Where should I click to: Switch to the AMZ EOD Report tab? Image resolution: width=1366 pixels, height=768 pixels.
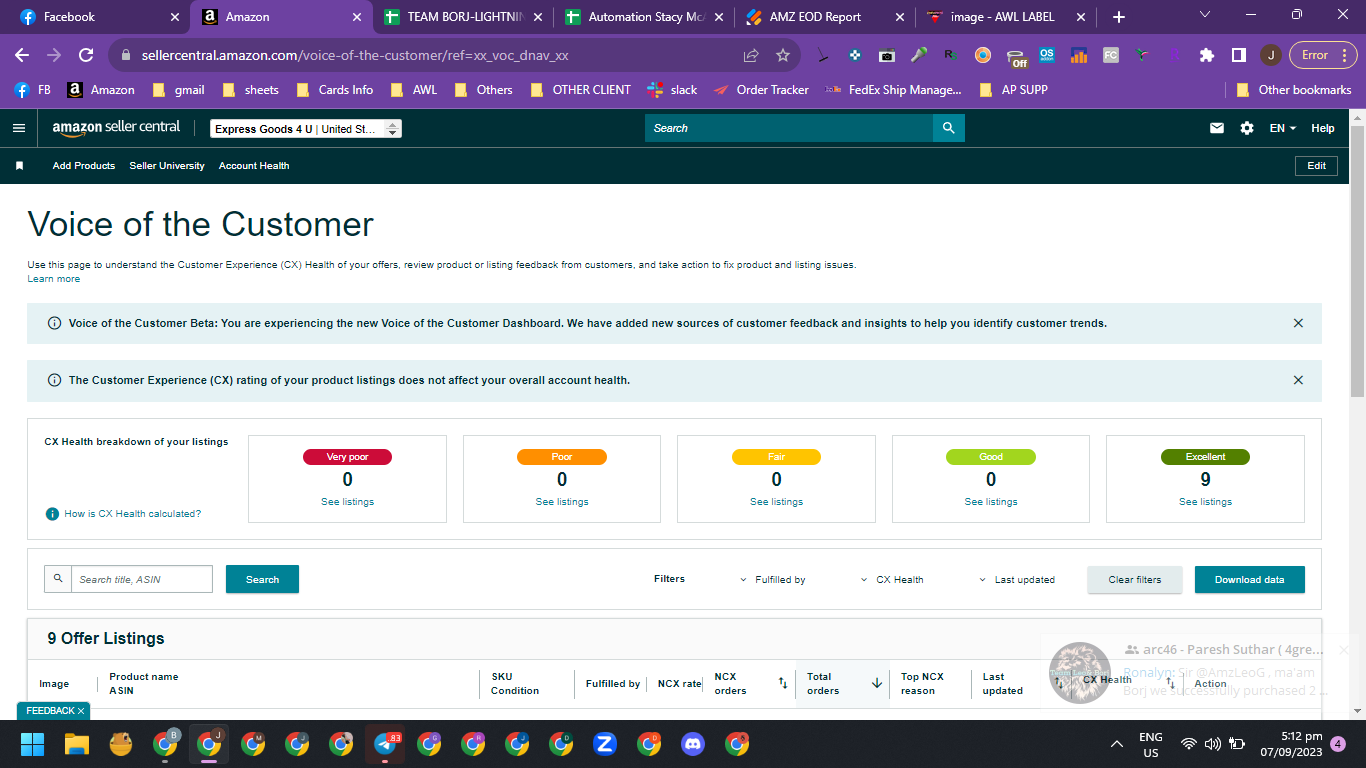(x=826, y=17)
